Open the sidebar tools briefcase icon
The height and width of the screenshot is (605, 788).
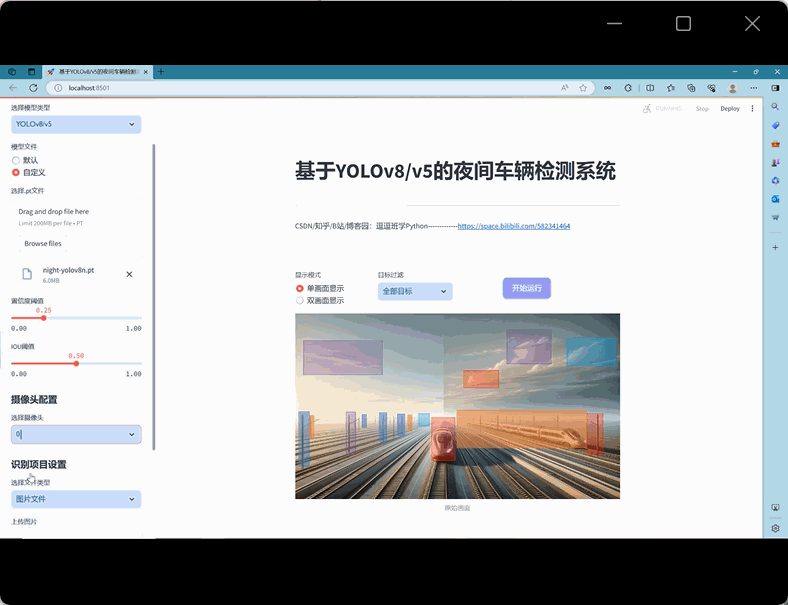pyautogui.click(x=775, y=144)
